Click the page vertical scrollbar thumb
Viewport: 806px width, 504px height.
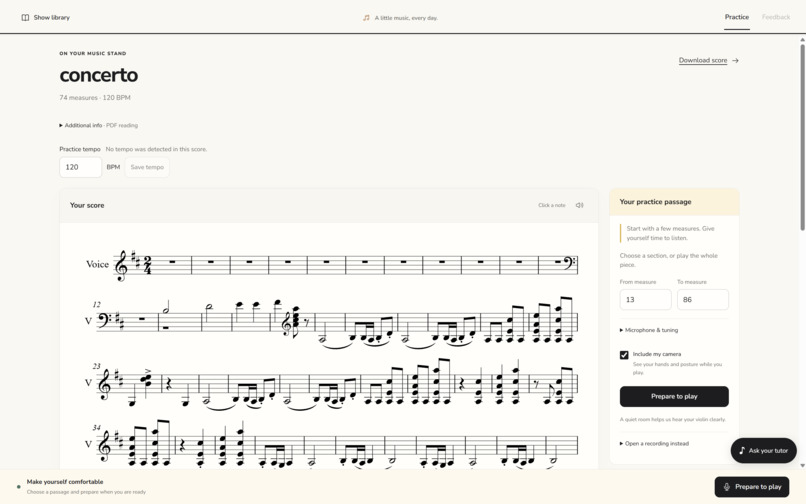pyautogui.click(x=802, y=137)
